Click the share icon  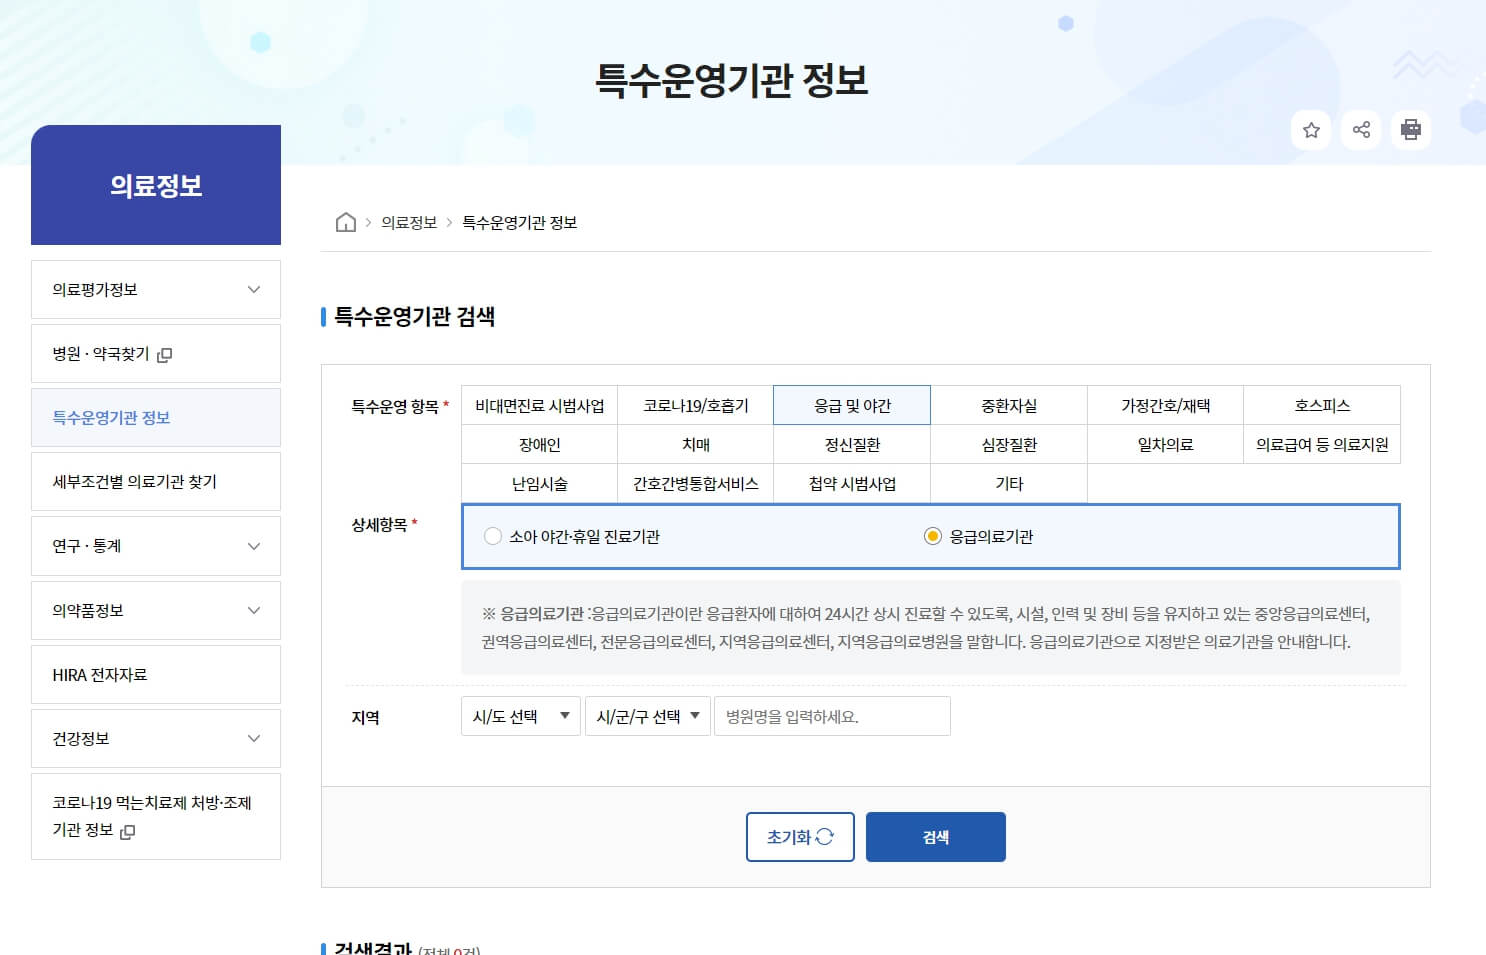1361,130
